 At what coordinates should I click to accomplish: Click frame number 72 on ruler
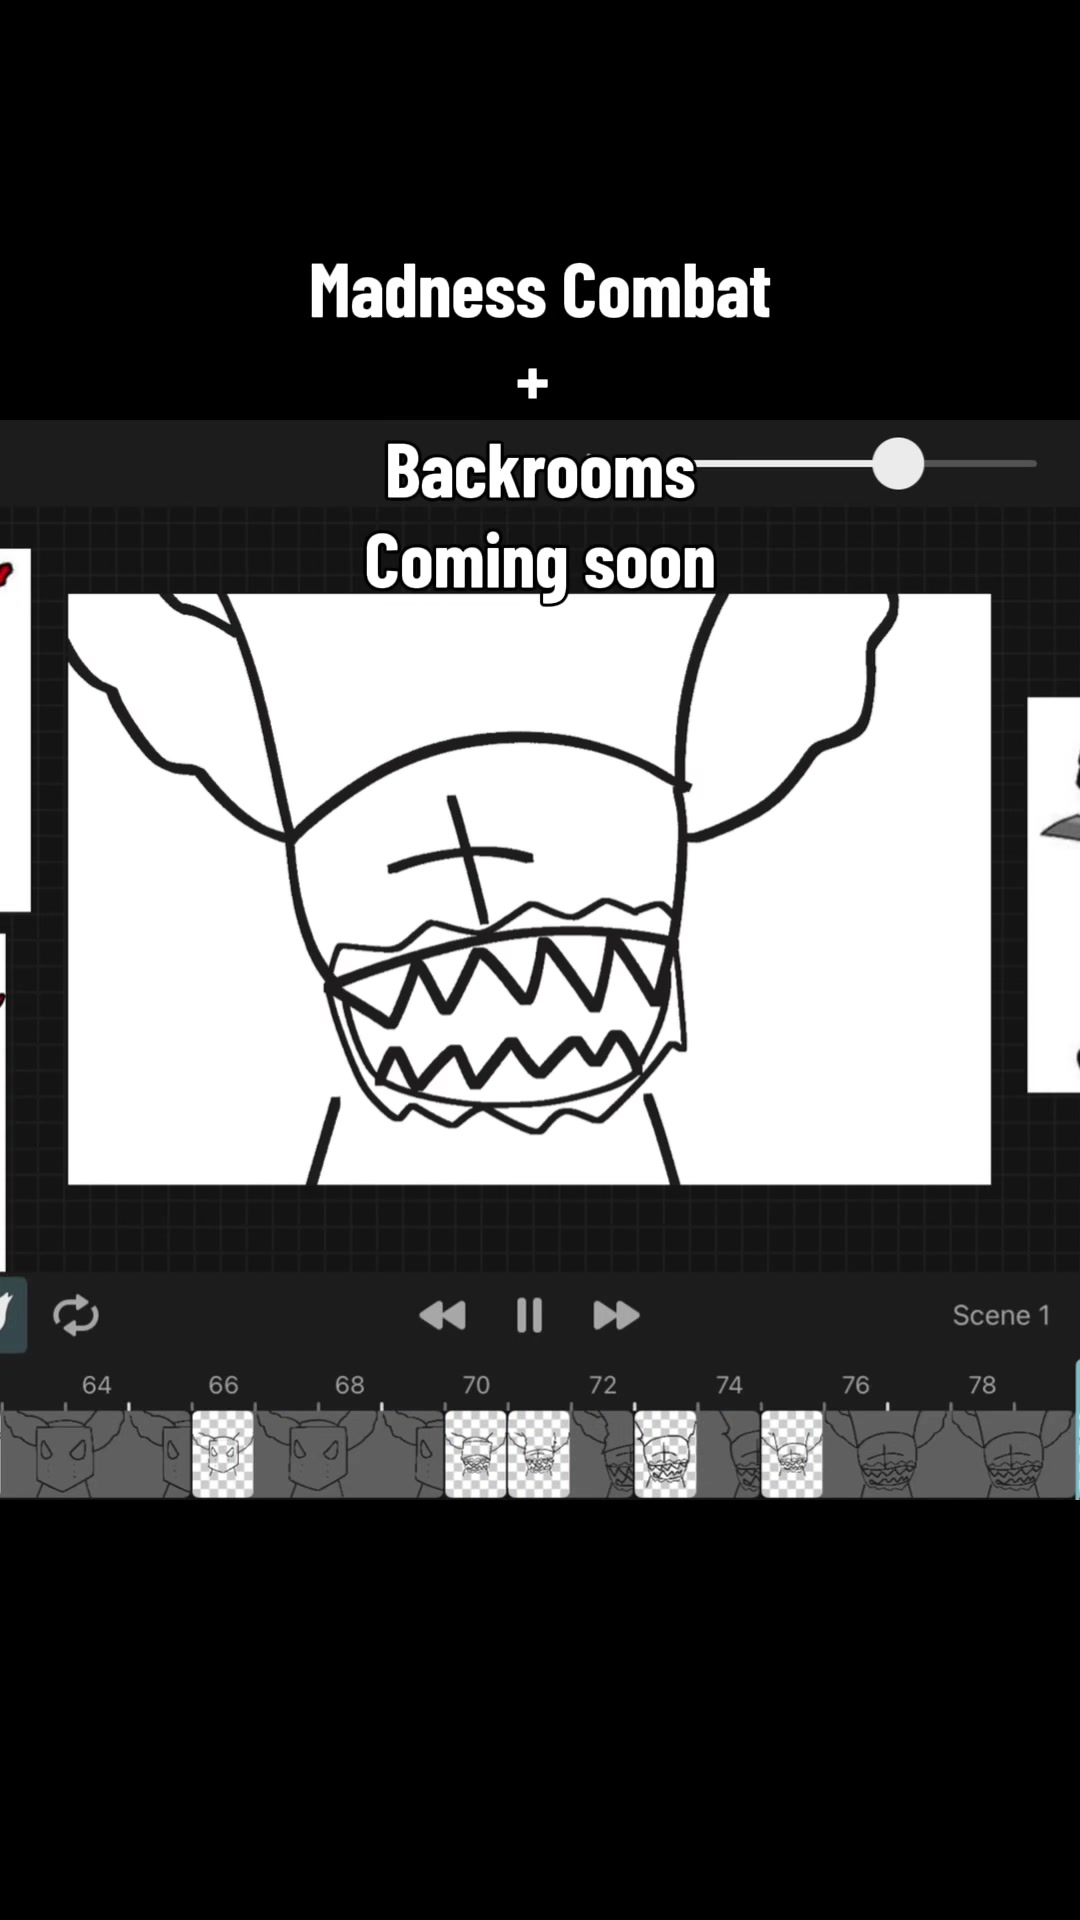click(602, 1385)
